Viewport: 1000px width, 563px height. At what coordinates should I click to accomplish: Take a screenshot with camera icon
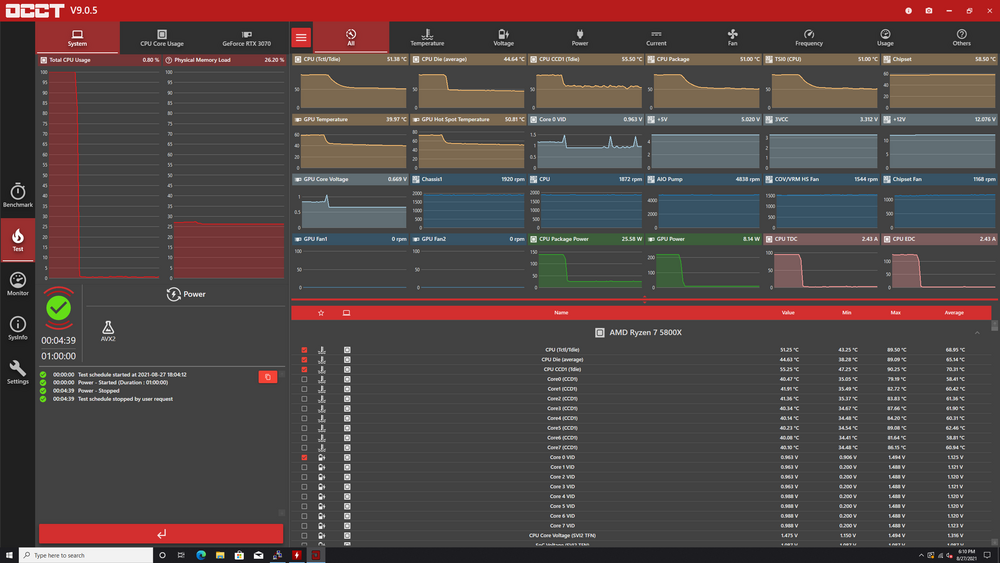[x=929, y=10]
